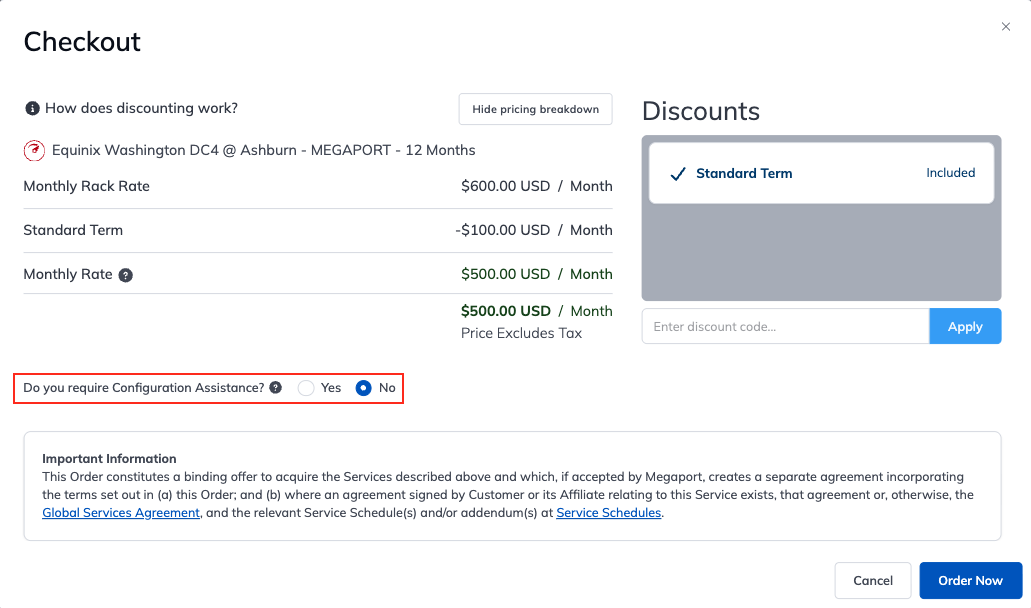1031x608 pixels.
Task: Click the -$100.00 USD Standard Term value
Action: (502, 230)
